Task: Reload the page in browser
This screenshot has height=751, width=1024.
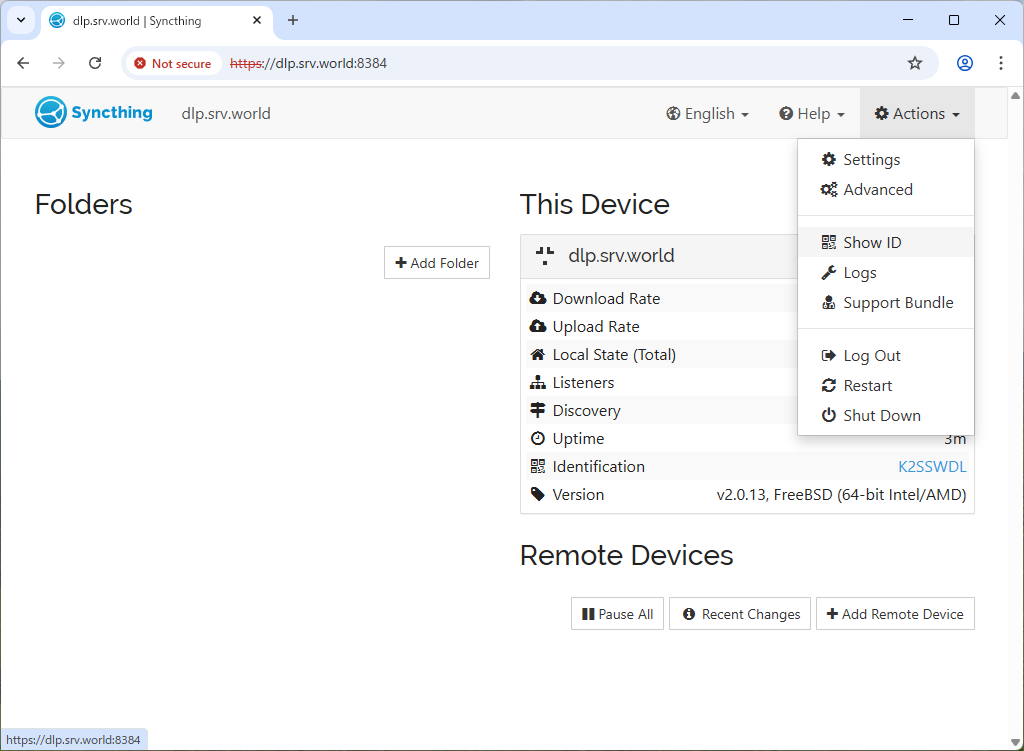Action: pos(95,63)
